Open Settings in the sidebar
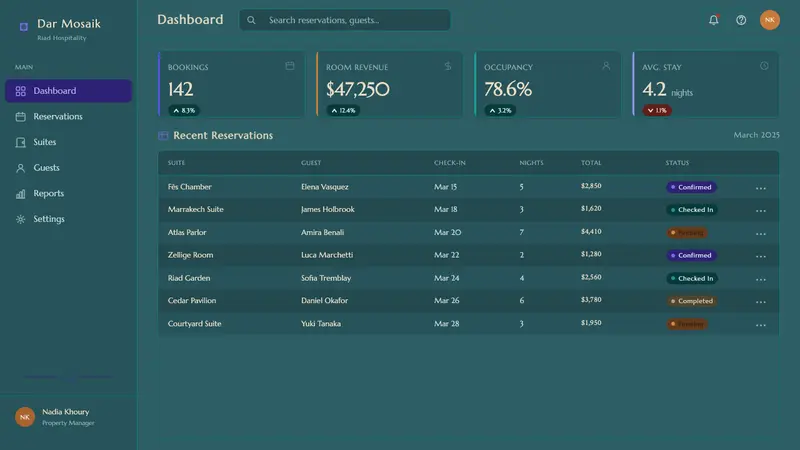 click(x=68, y=219)
